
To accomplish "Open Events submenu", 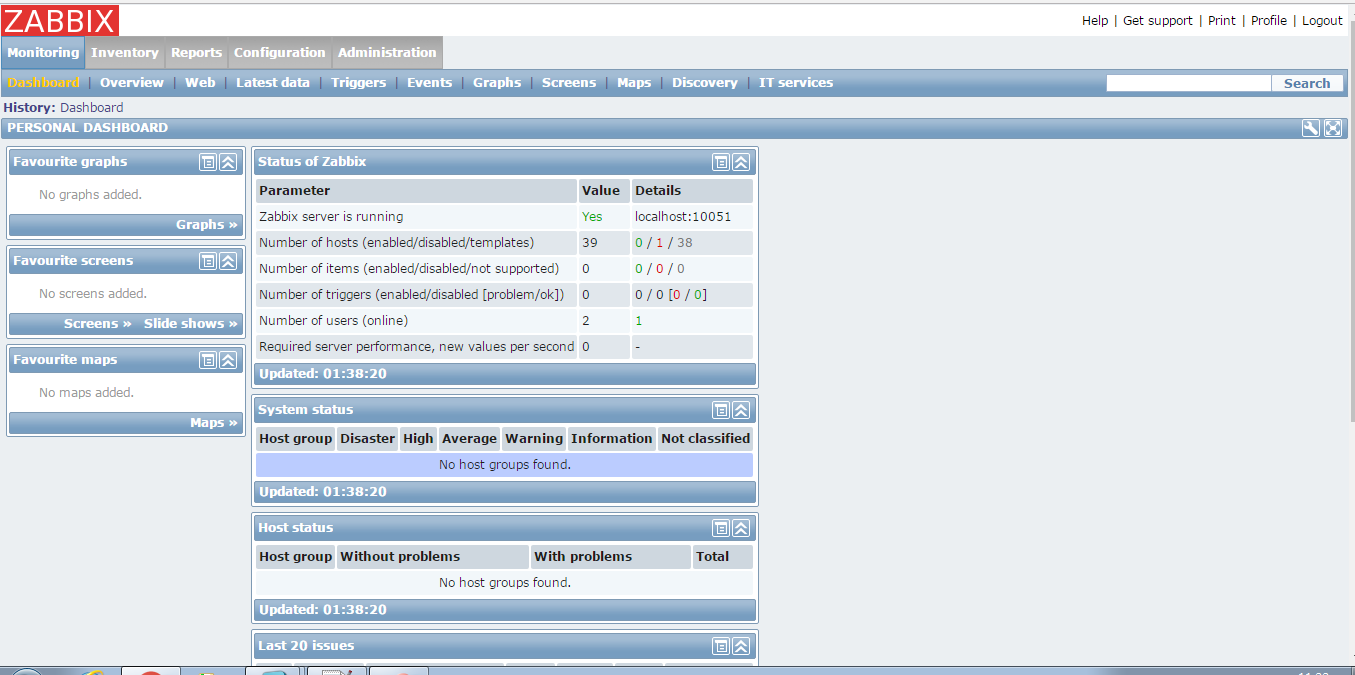I will coord(430,83).
